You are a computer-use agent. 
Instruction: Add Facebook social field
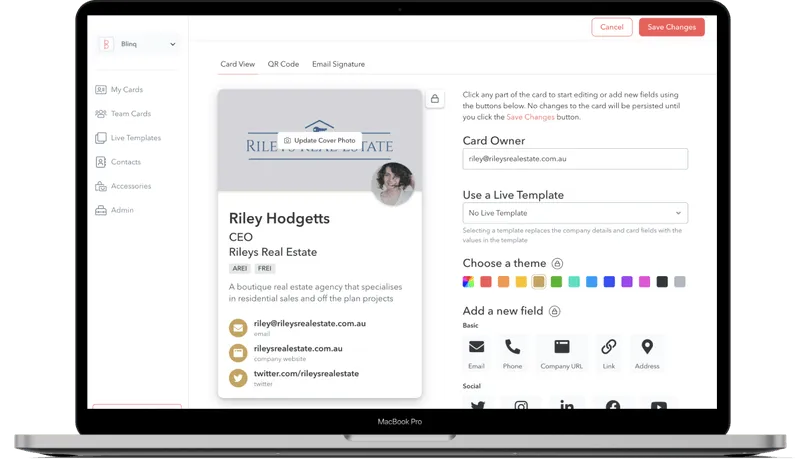(613, 405)
